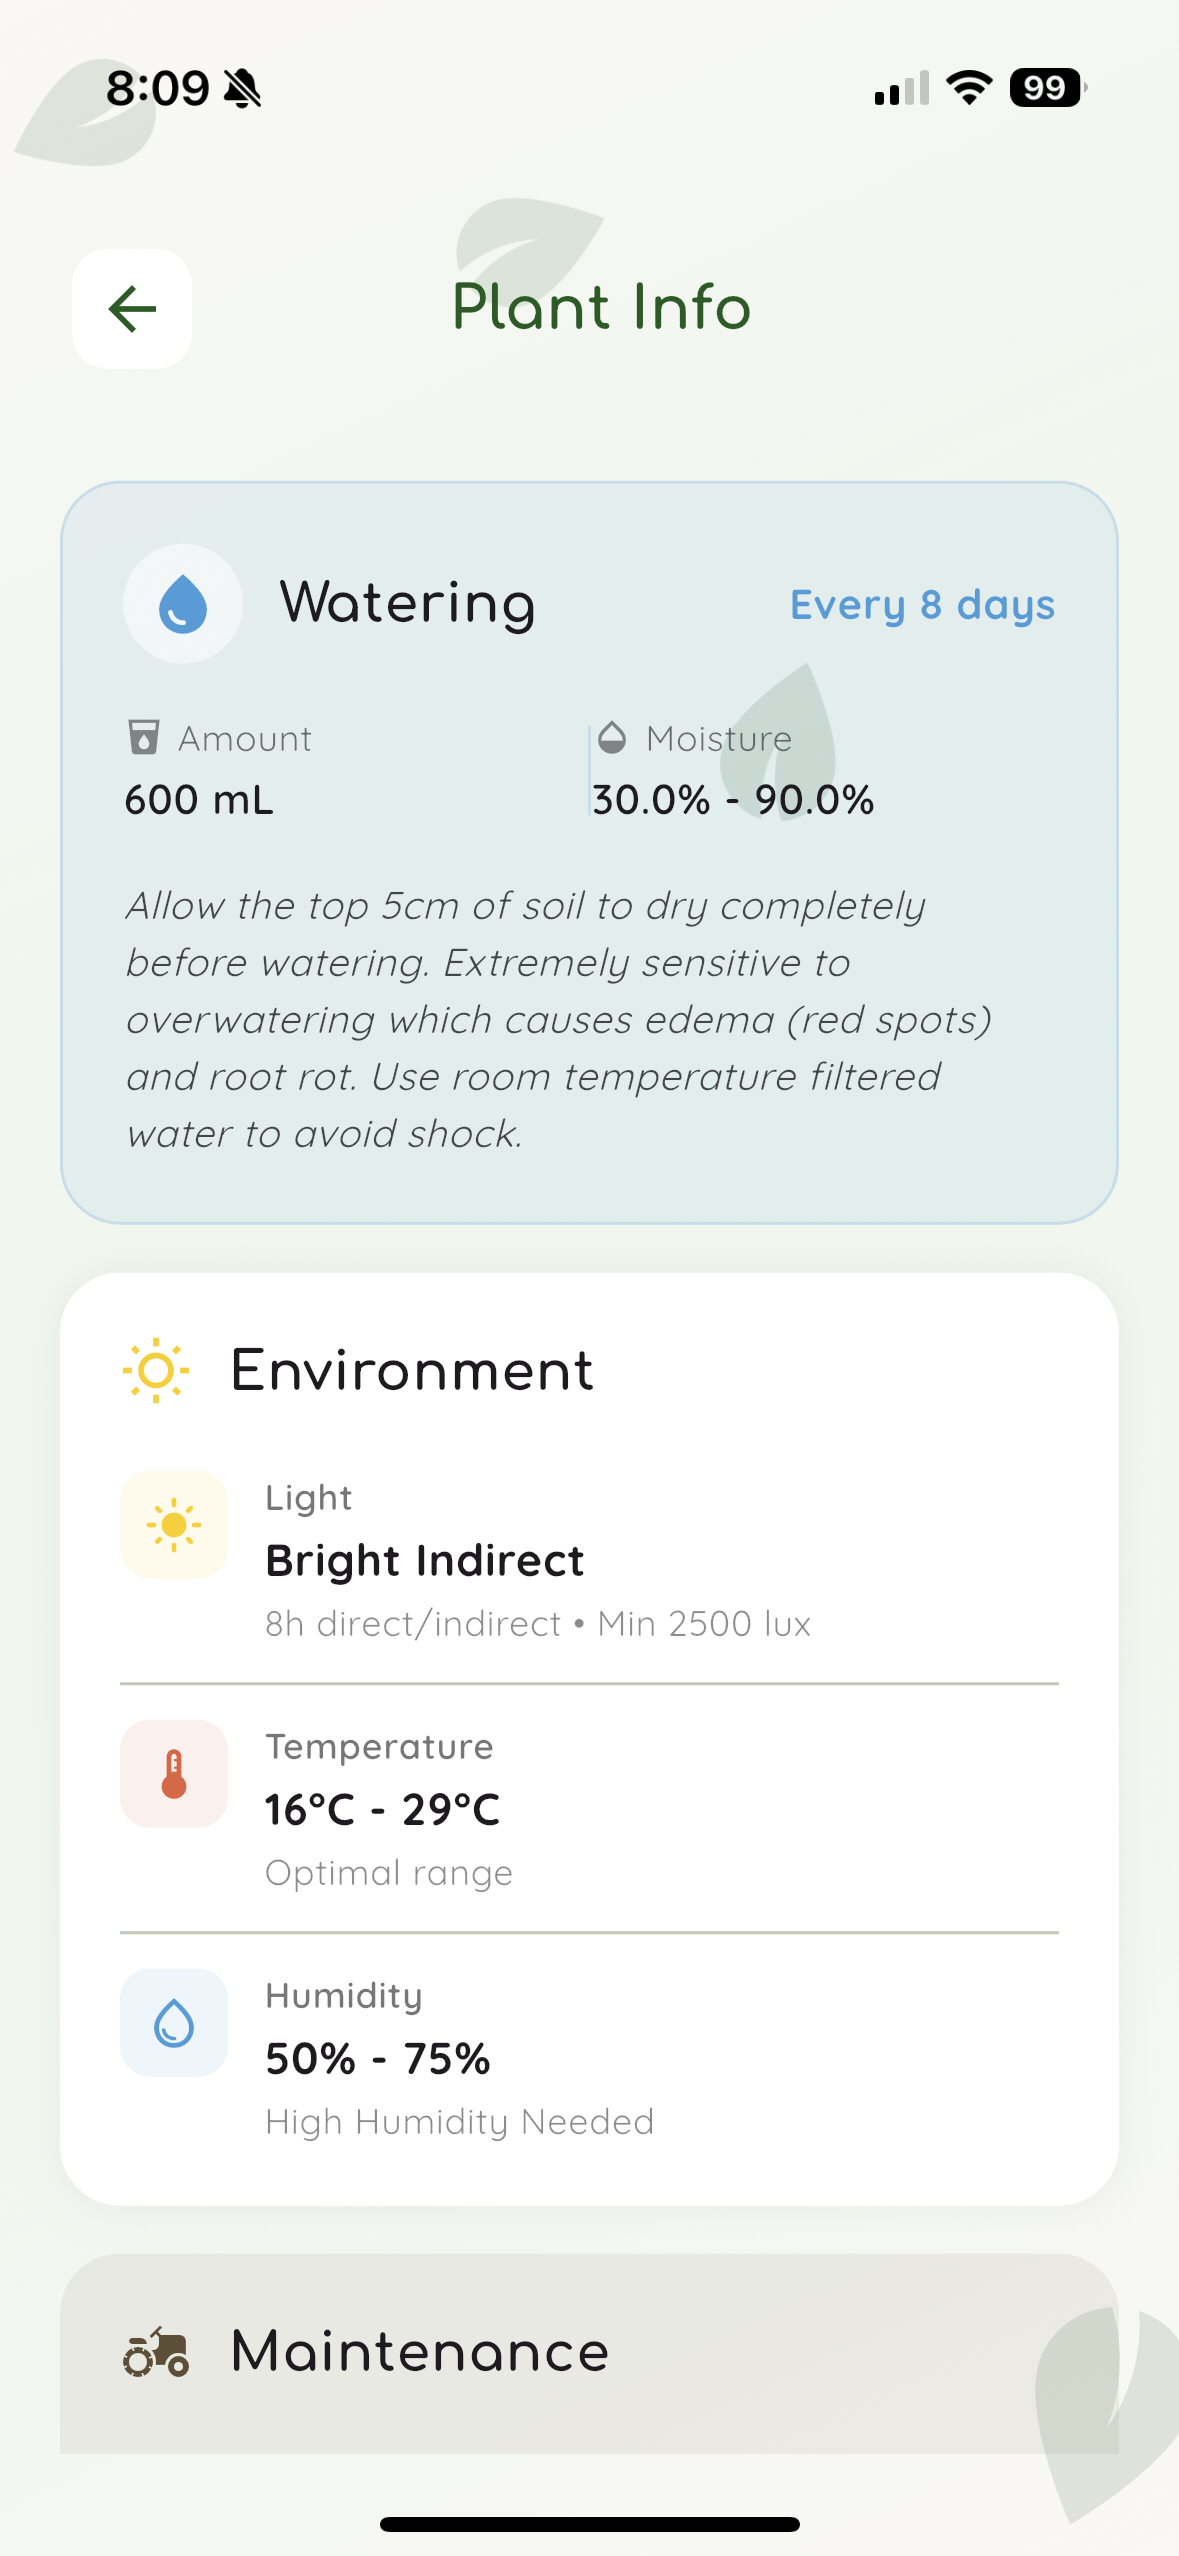Open the Every 8 days watering schedule

tap(921, 604)
